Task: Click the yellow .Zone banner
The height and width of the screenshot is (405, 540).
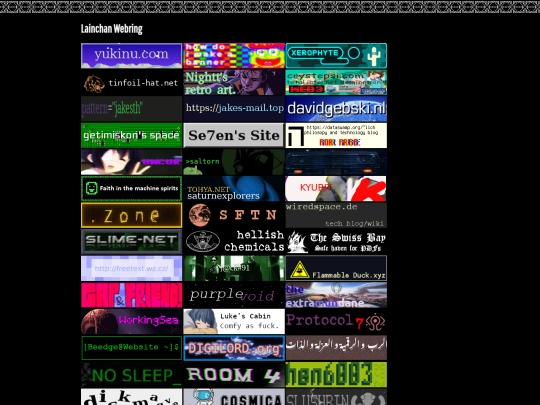Action: [132, 215]
